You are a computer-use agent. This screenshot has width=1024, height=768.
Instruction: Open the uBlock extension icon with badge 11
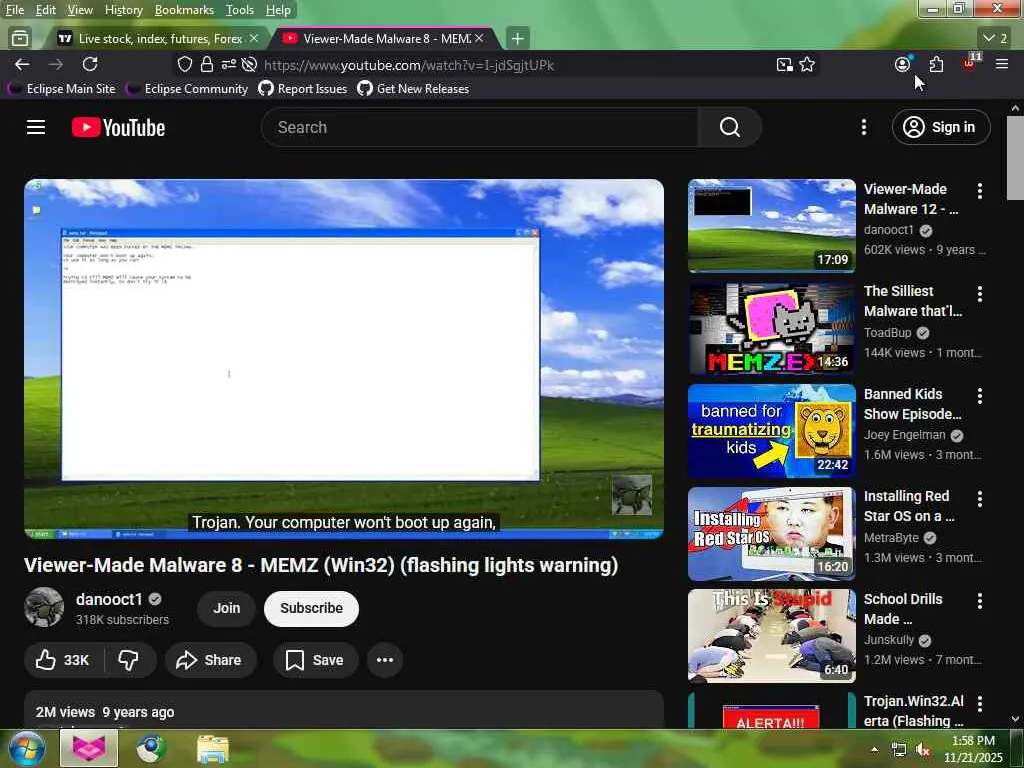[x=970, y=63]
